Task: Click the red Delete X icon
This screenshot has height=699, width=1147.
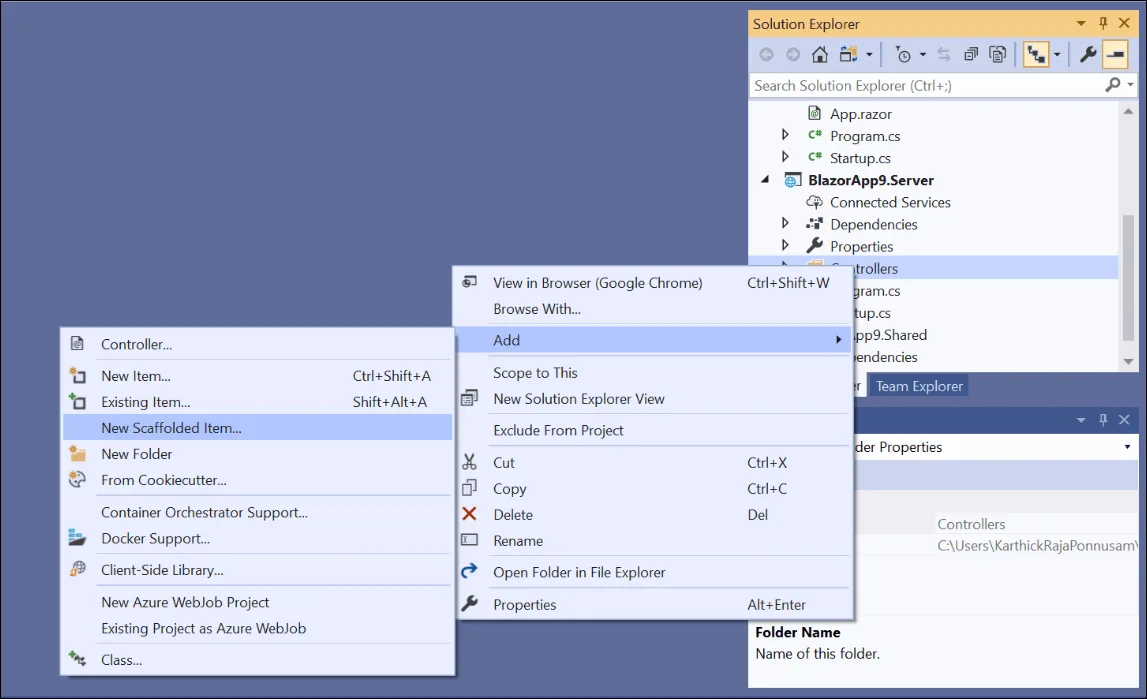Action: coord(469,514)
